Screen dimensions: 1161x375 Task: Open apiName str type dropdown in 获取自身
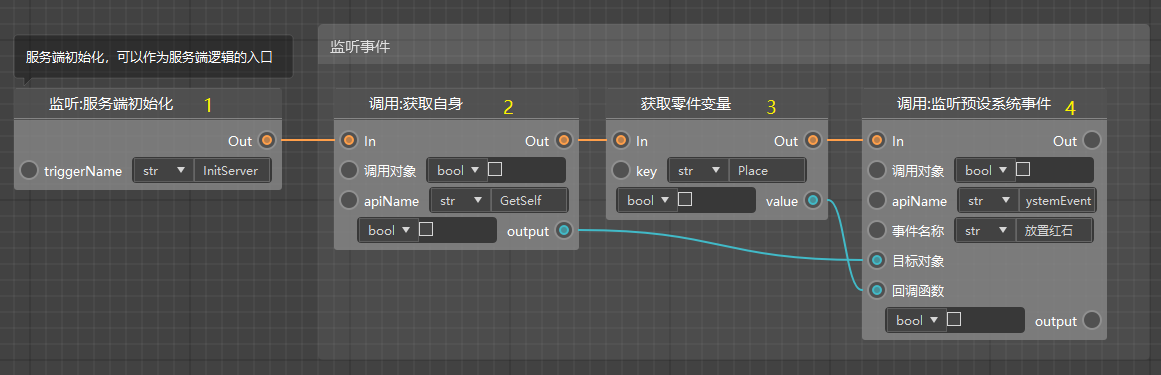click(460, 200)
